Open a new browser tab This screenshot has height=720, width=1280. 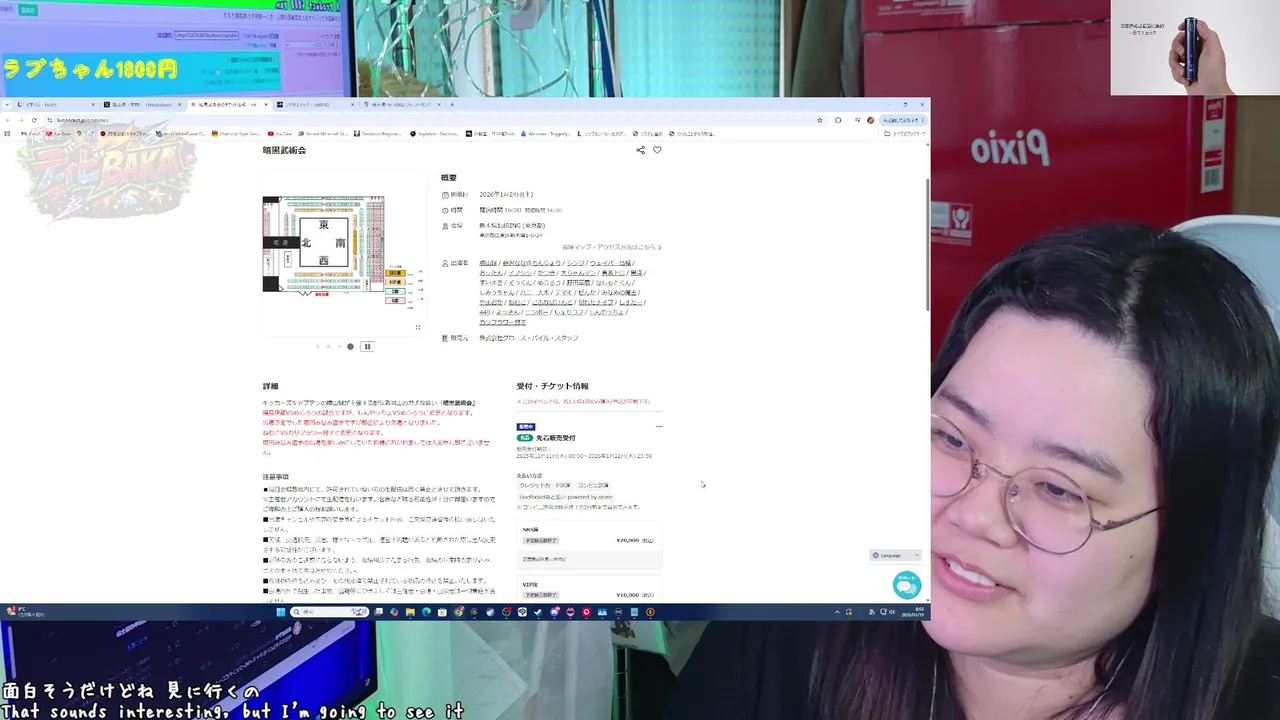point(452,104)
